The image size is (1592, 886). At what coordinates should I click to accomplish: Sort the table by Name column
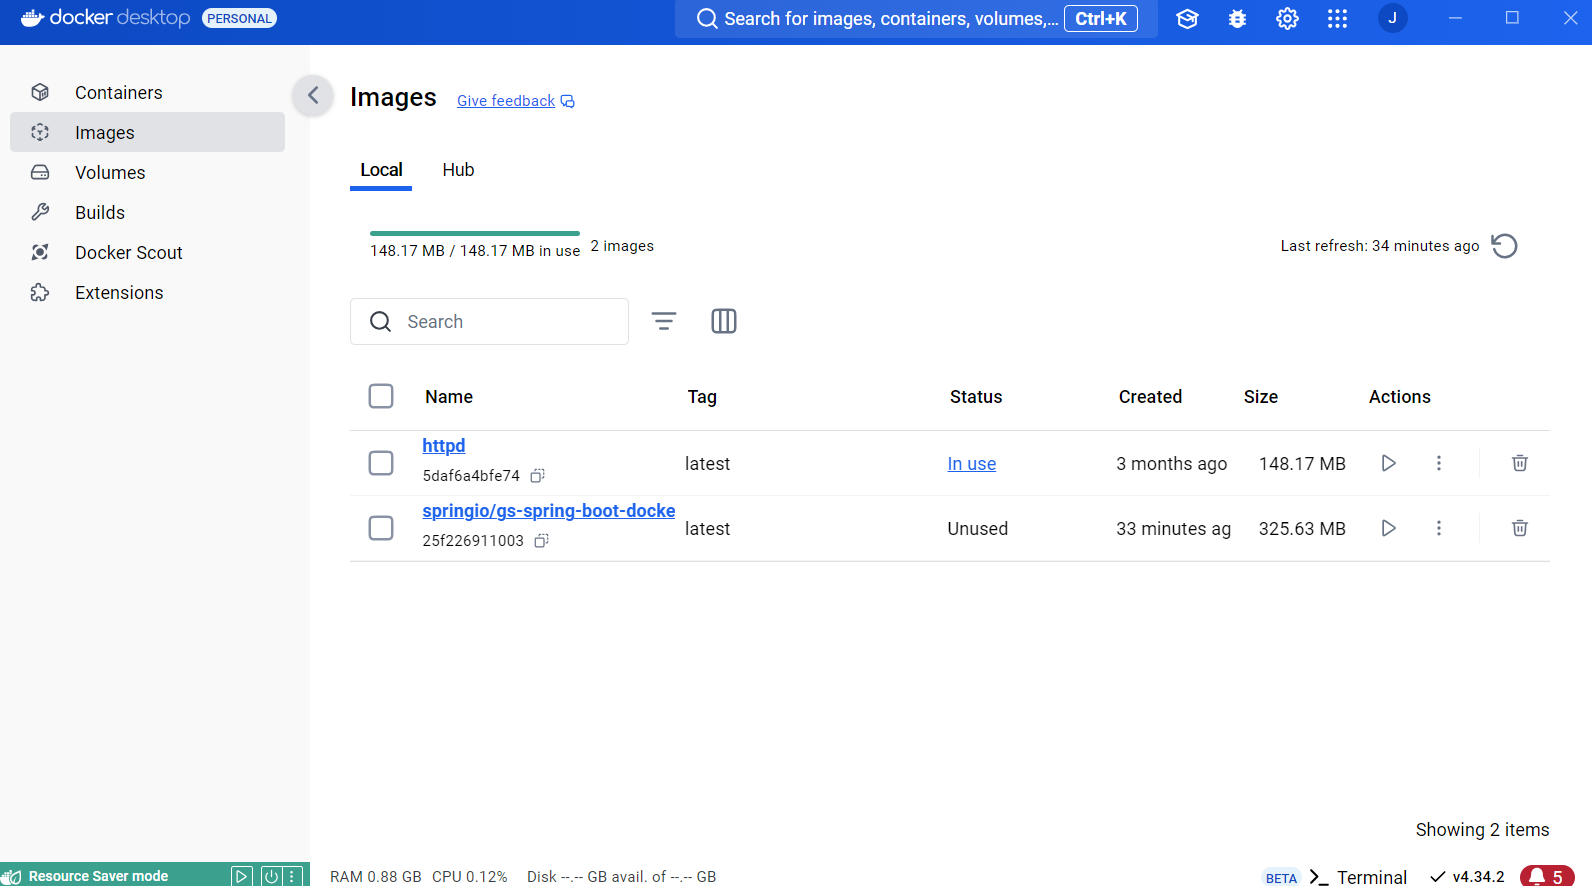(x=449, y=397)
